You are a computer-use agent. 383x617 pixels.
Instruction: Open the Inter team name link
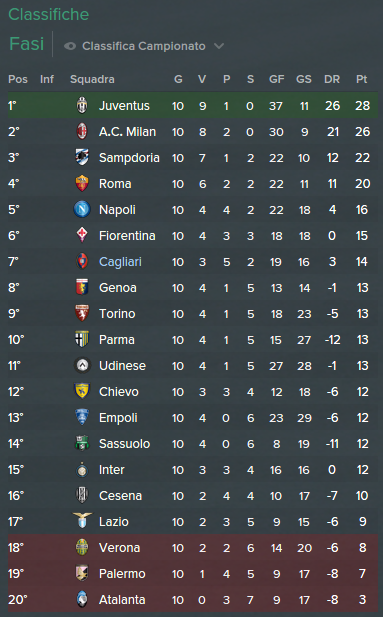pyautogui.click(x=111, y=469)
